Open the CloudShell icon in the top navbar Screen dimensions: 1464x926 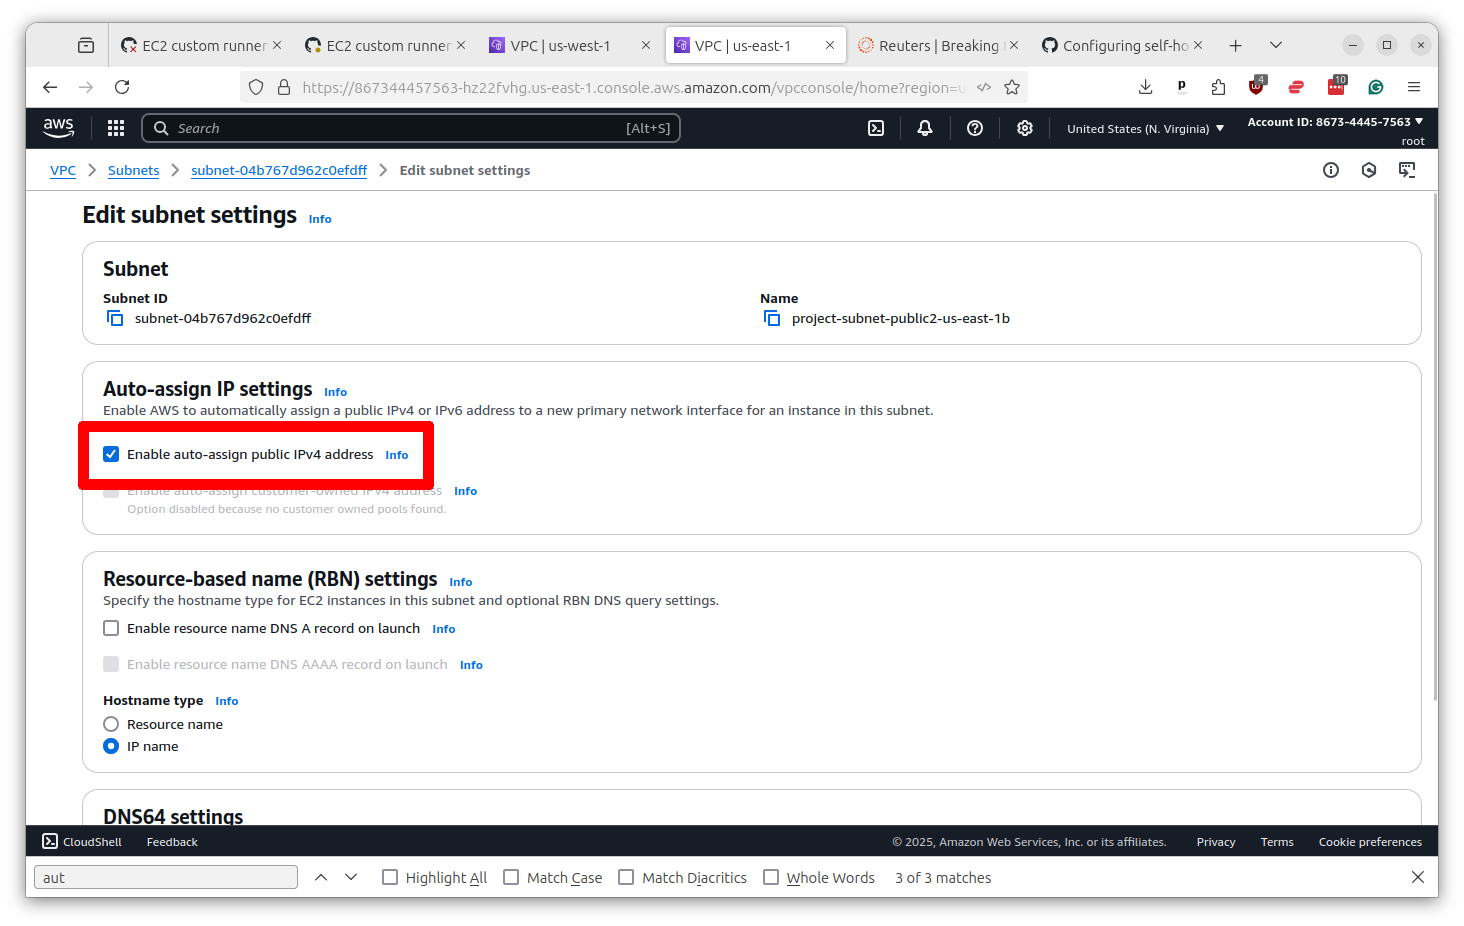876,128
